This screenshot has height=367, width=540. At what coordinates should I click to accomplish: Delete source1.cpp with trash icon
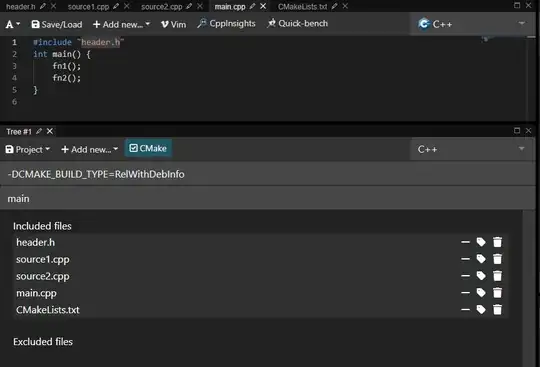[x=497, y=259]
